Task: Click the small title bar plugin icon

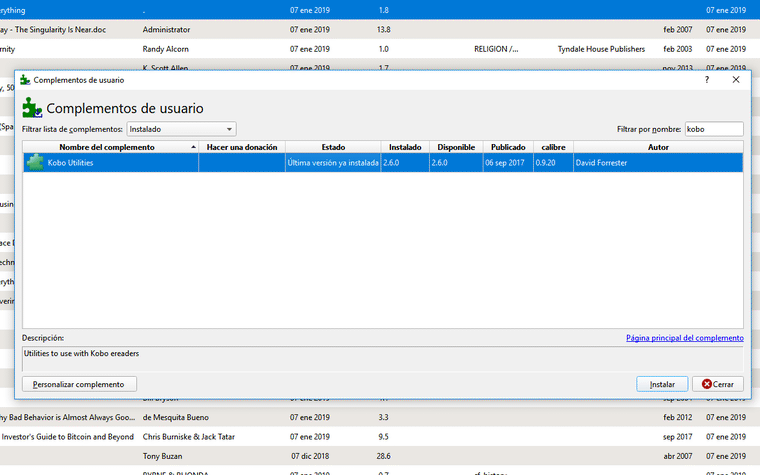Action: [25, 80]
